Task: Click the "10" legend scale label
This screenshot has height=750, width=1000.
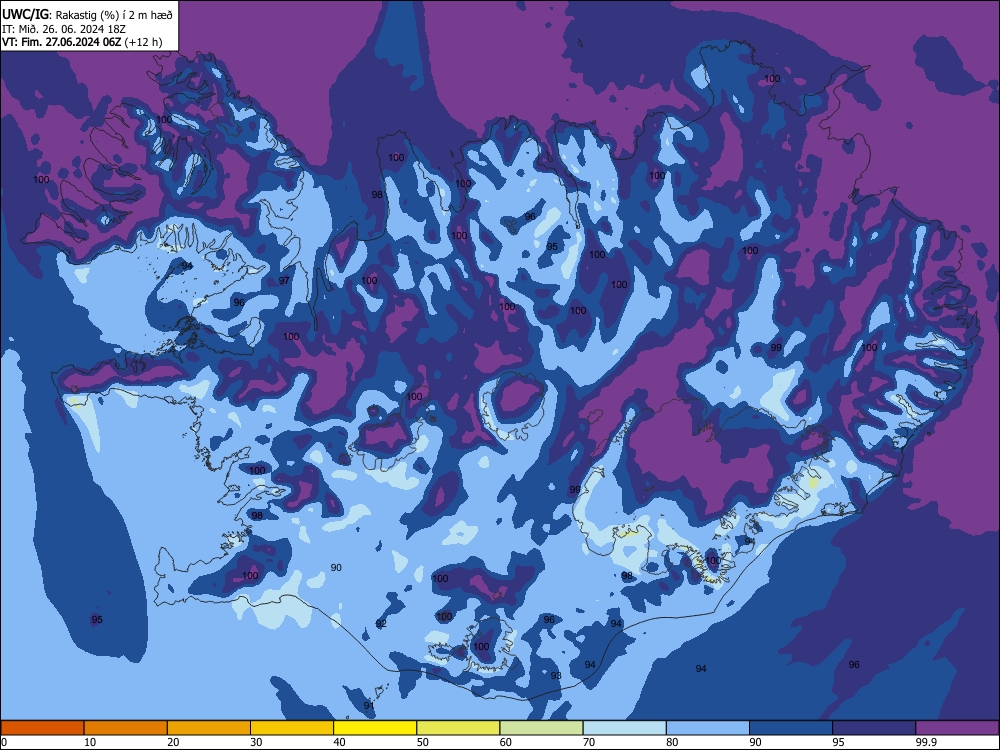Action: (90, 742)
